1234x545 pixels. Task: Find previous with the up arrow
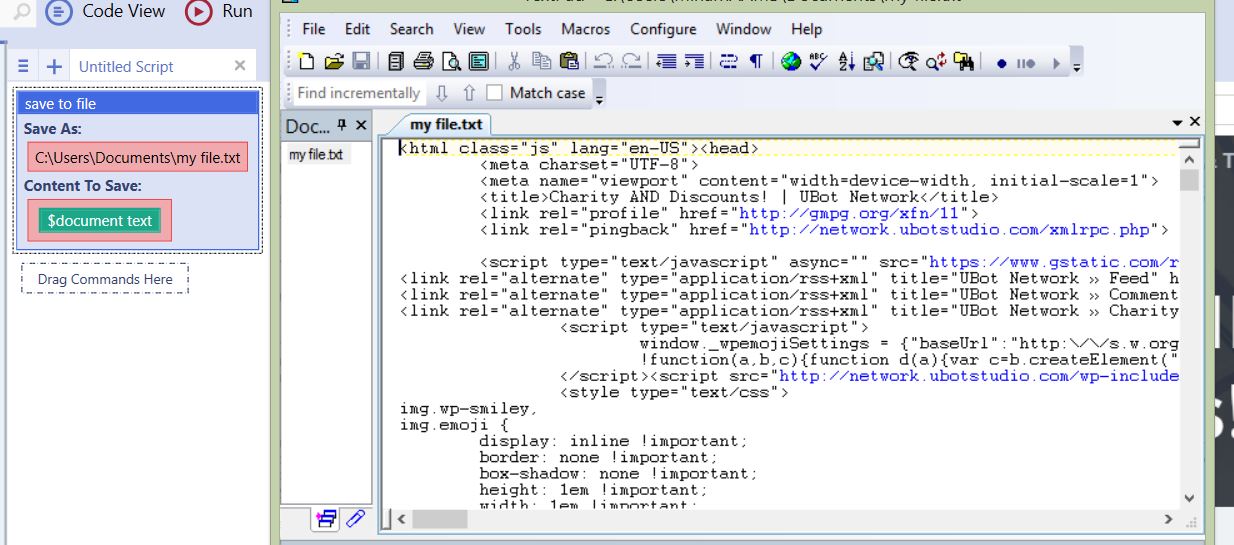pyautogui.click(x=469, y=93)
